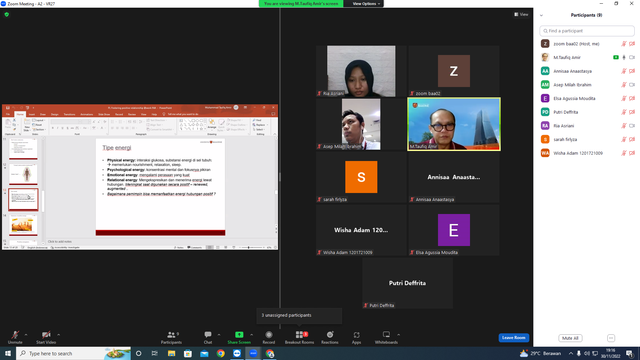Viewport: 640px width, 360px height.
Task: Click the green encryption shield icon
Action: tap(7, 14)
